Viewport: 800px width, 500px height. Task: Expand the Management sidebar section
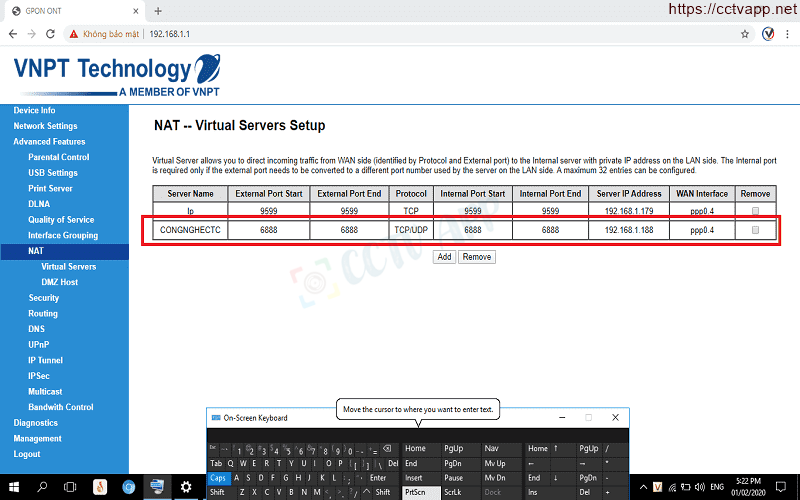tap(37, 438)
